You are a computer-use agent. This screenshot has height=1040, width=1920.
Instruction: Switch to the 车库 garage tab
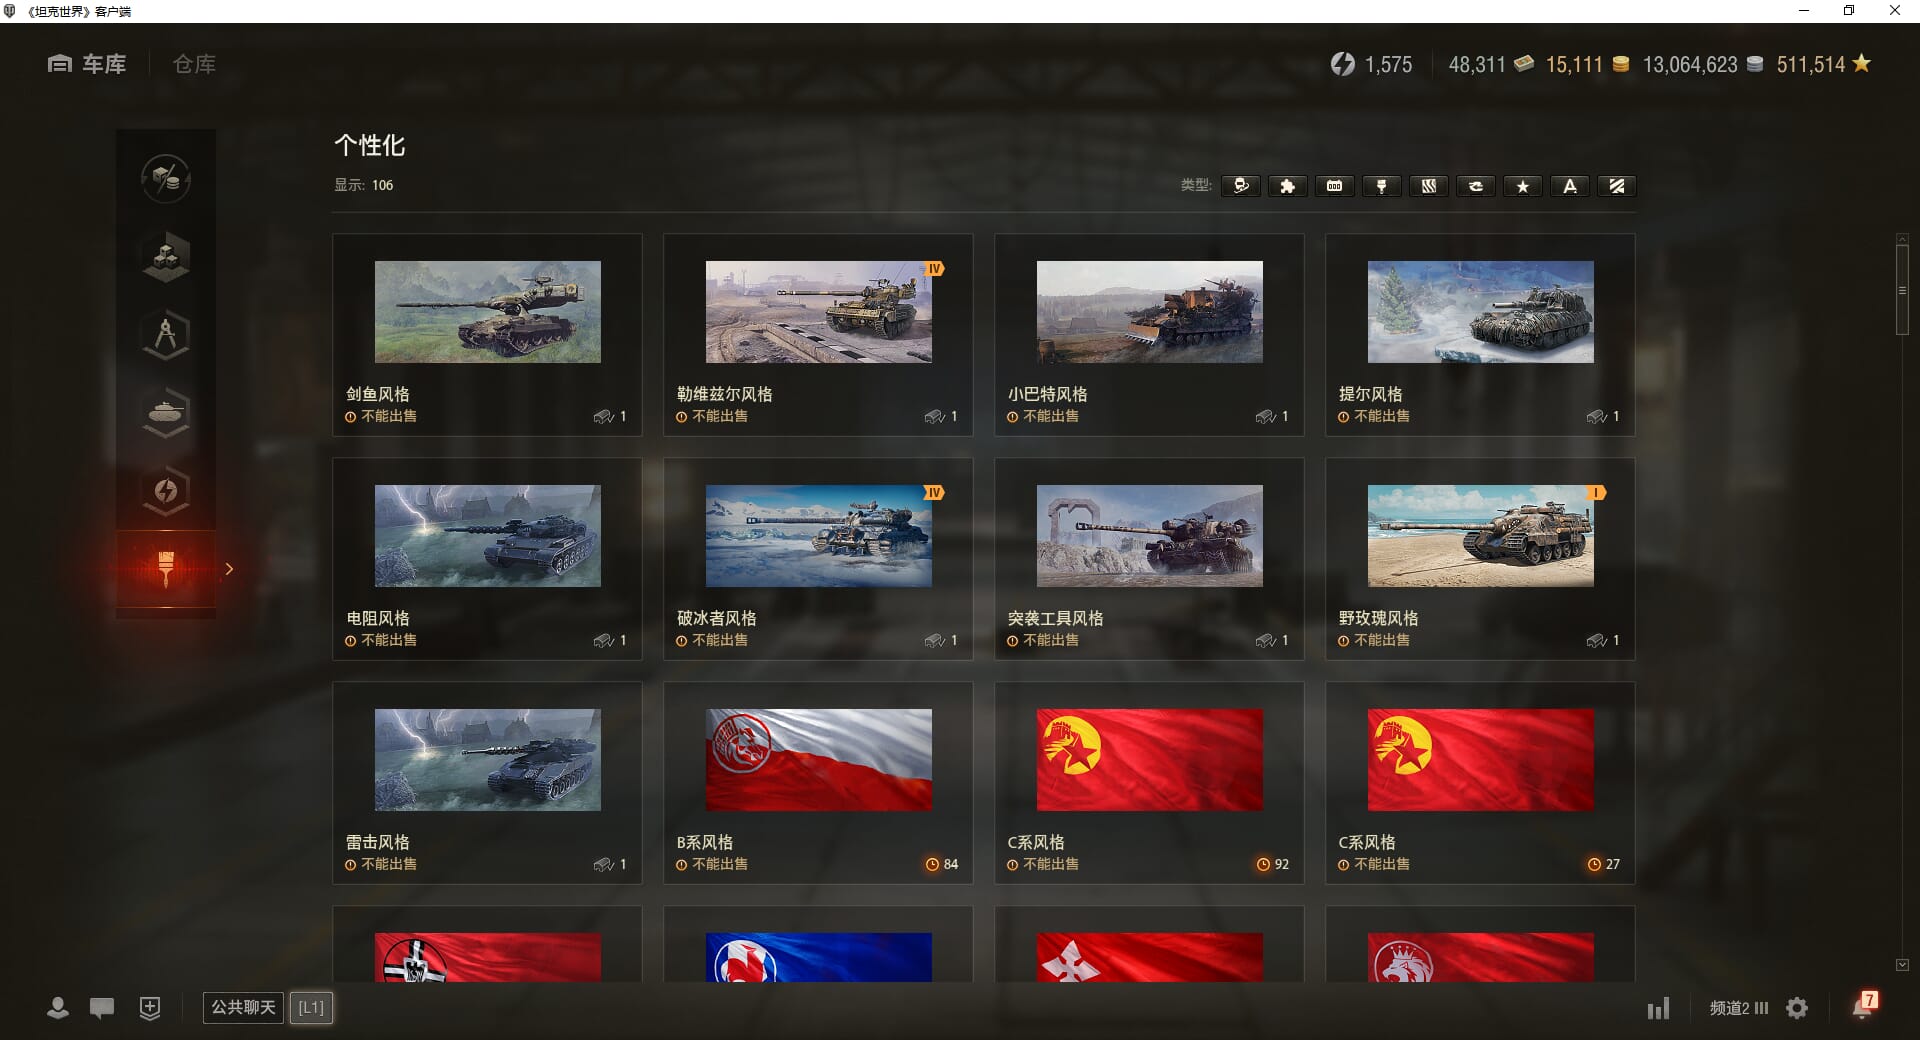click(88, 64)
